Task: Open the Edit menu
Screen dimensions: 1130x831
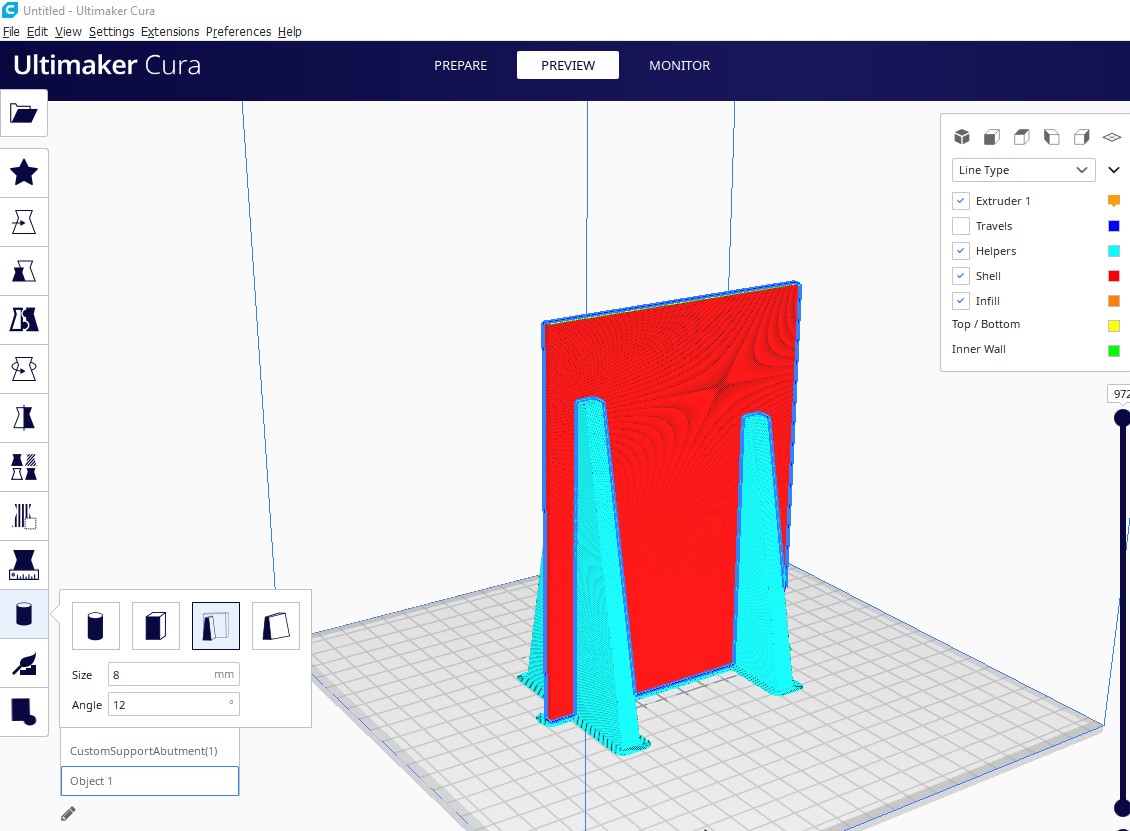Action: [x=37, y=32]
